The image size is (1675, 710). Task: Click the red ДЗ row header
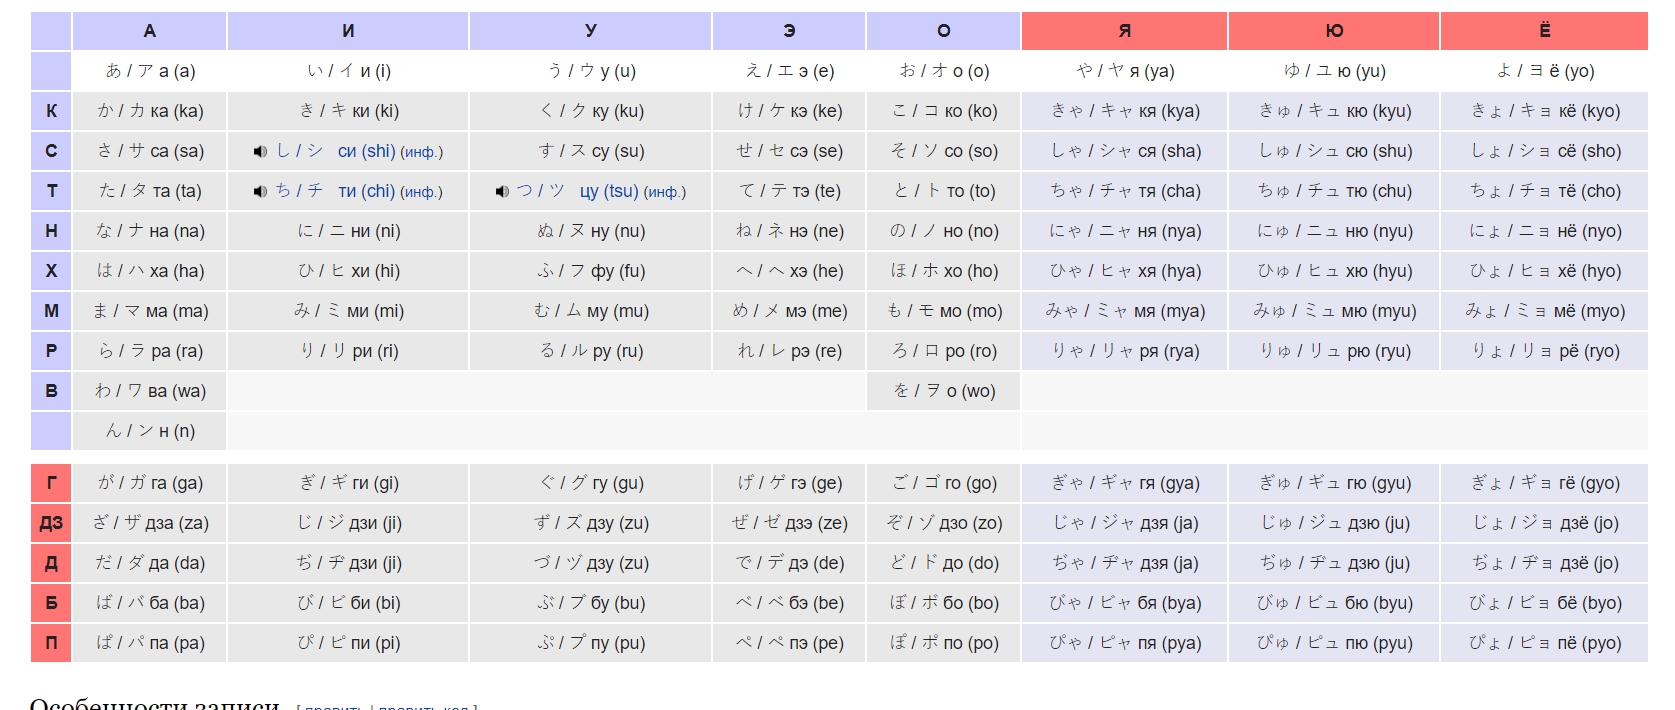(x=51, y=523)
